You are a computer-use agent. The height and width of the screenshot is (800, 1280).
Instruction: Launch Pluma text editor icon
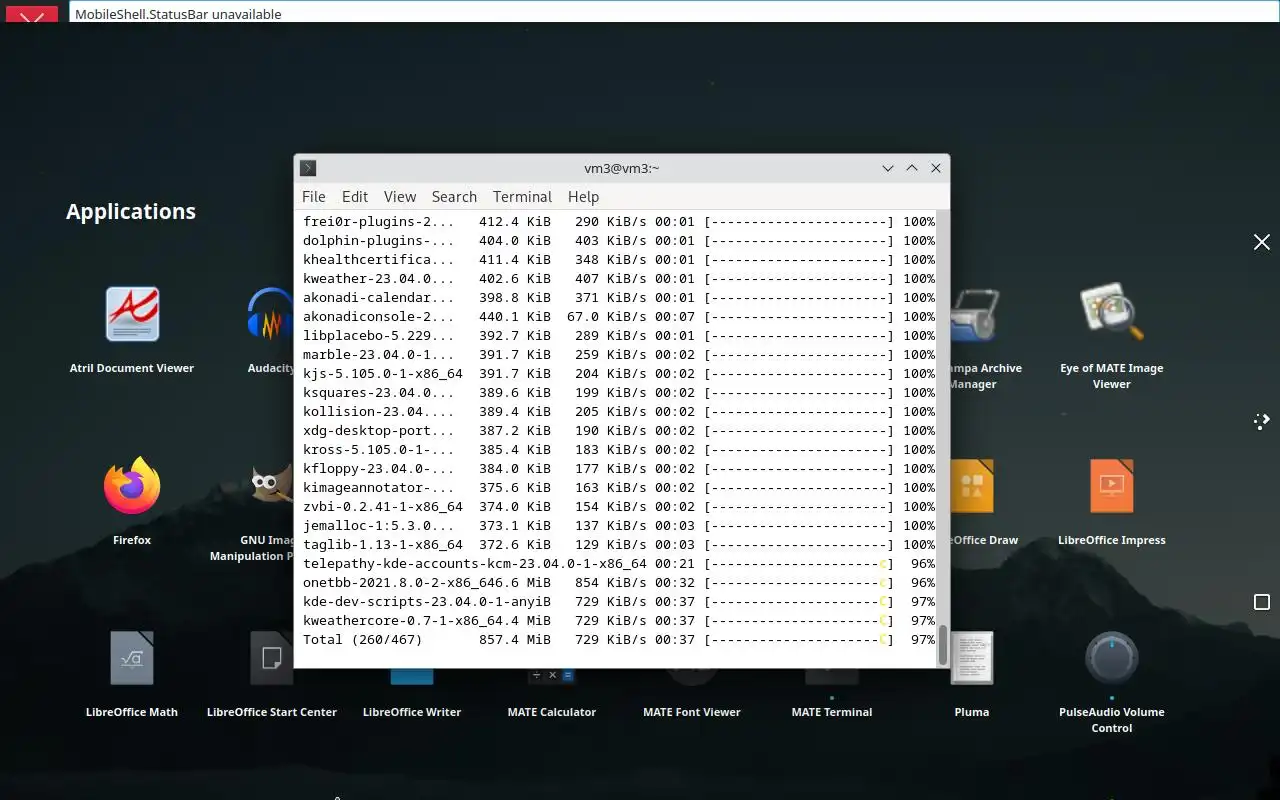pos(972,658)
